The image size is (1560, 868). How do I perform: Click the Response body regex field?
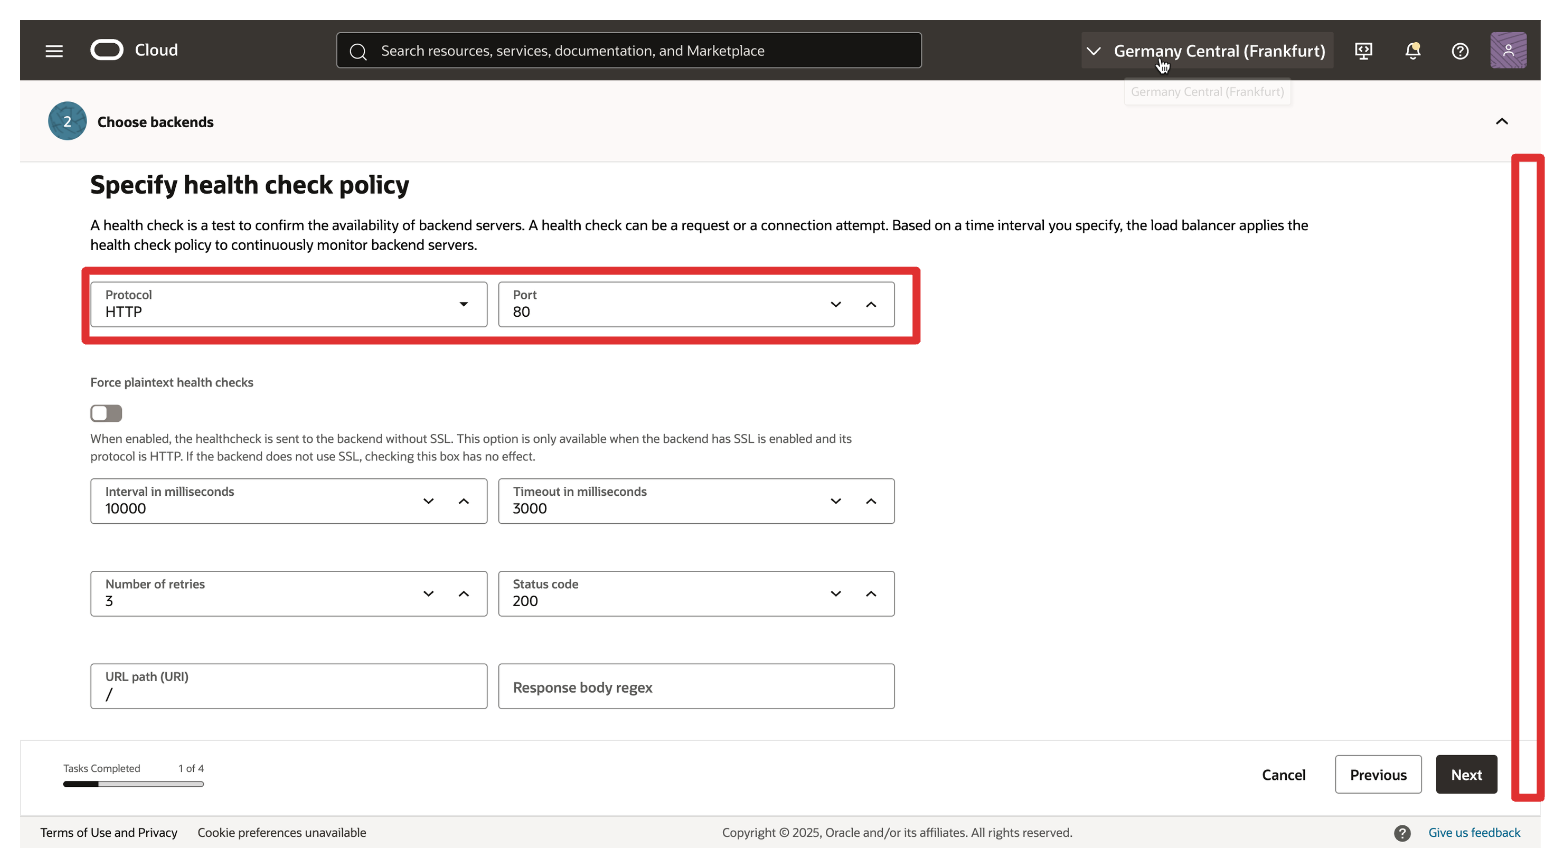(x=696, y=687)
